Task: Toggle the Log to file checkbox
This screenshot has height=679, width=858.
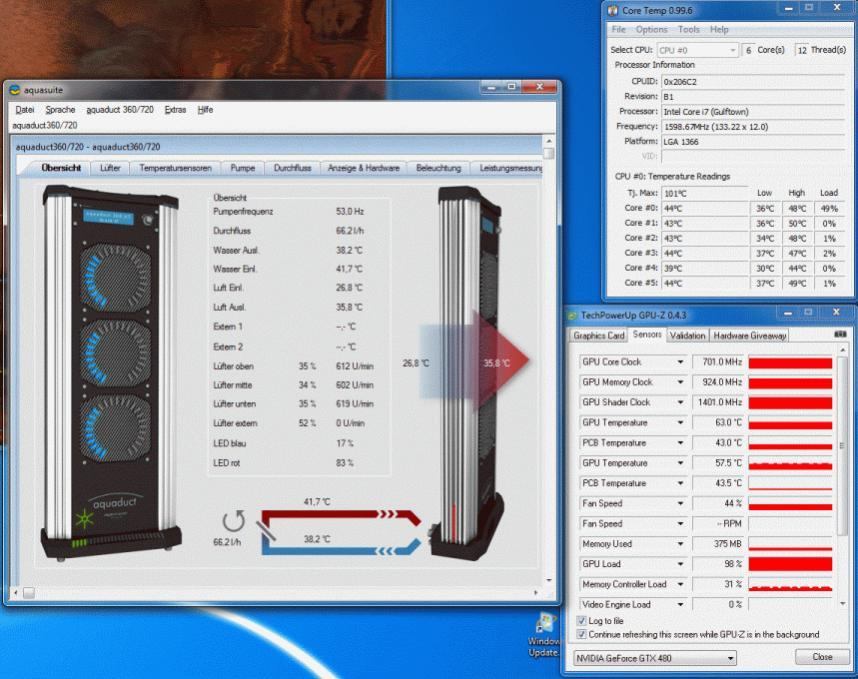Action: (x=582, y=621)
